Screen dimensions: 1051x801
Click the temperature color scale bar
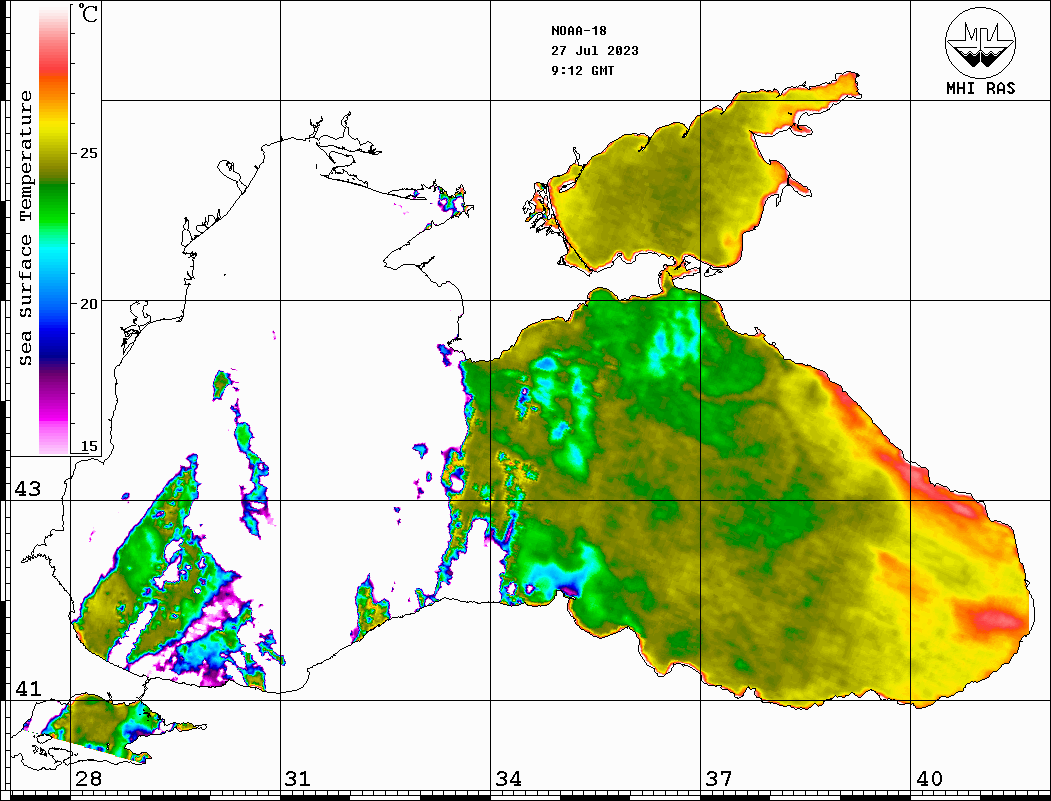pos(54,230)
